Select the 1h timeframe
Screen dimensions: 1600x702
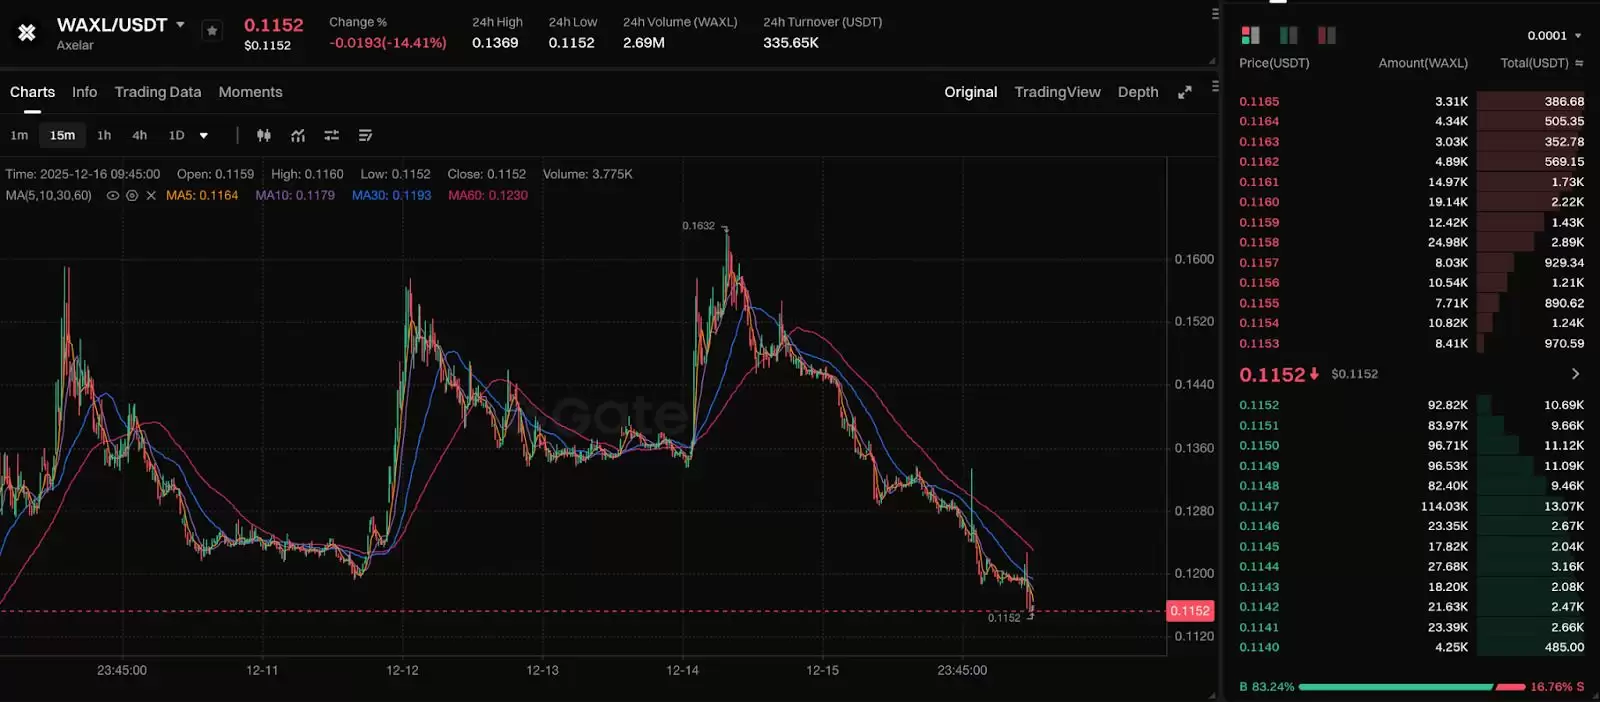pos(104,136)
